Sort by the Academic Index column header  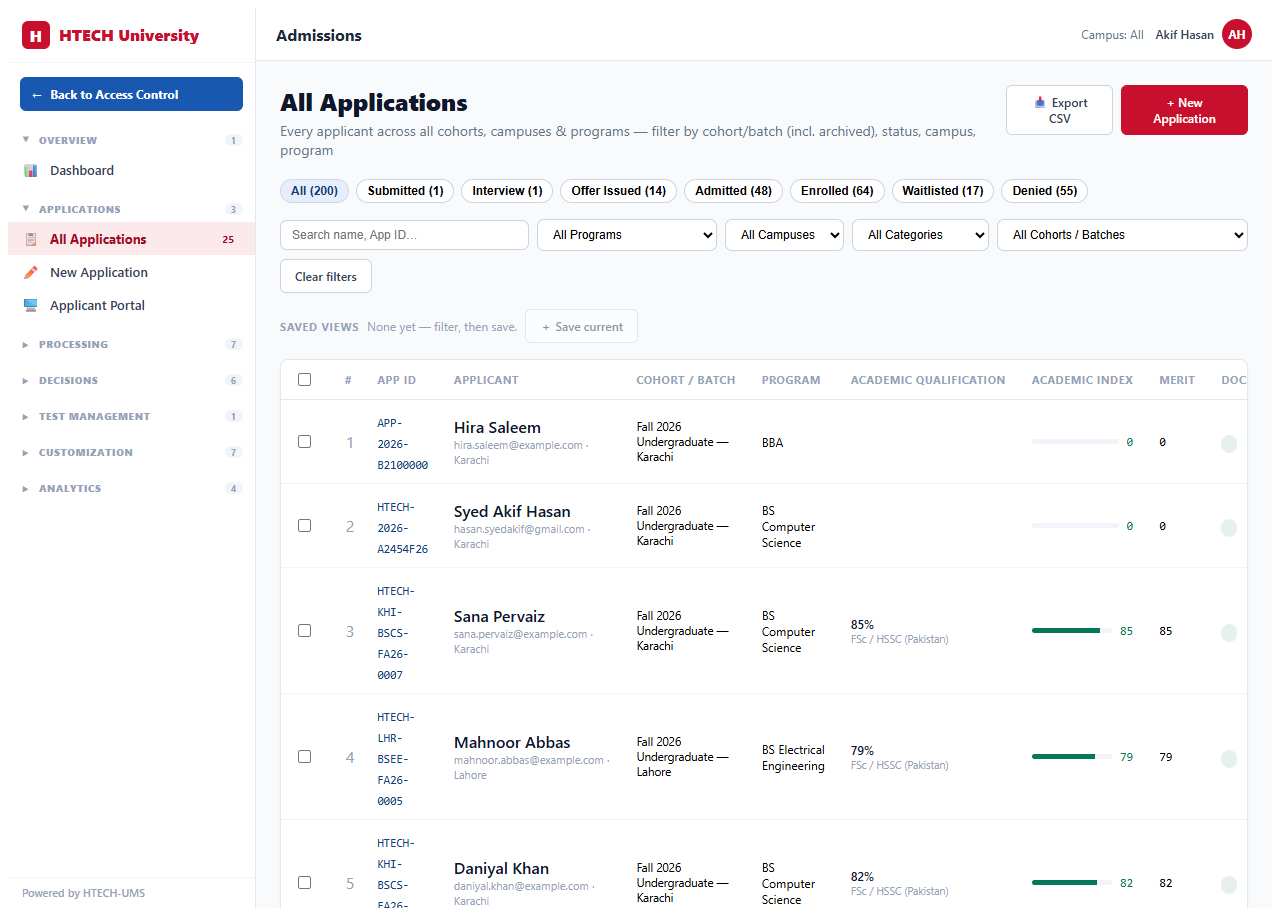(1082, 380)
